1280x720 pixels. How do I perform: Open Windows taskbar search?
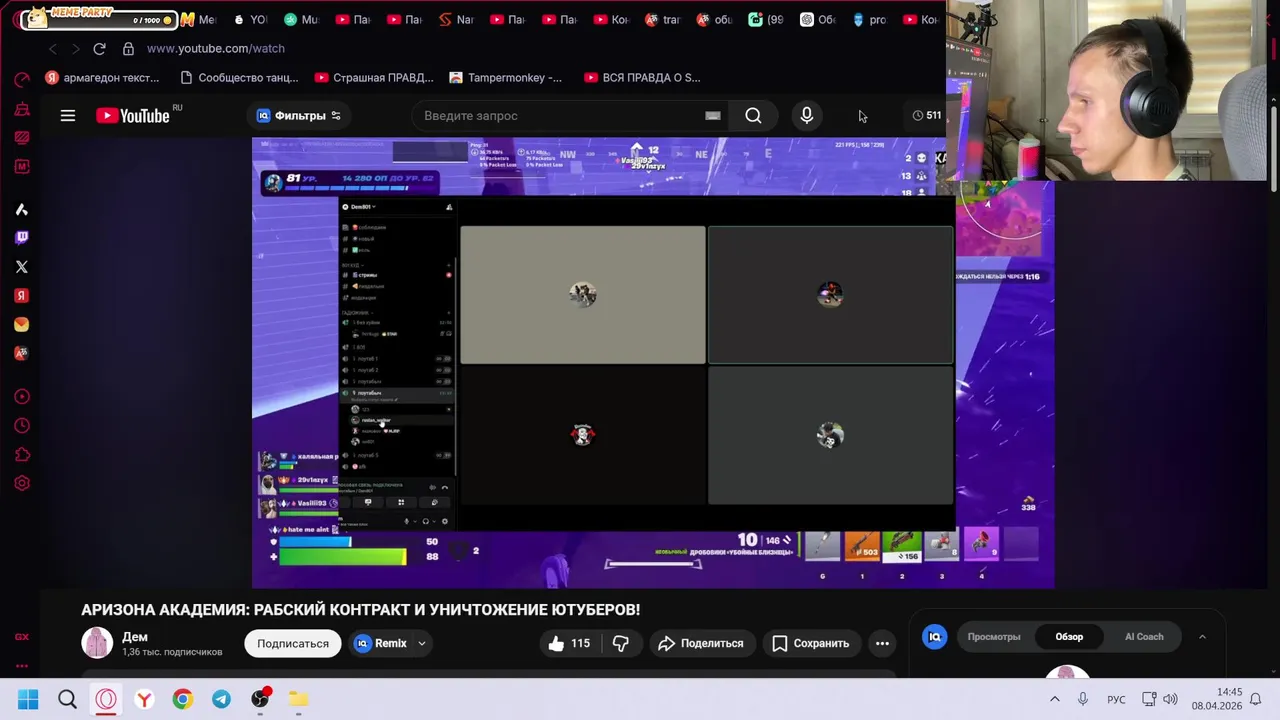tap(67, 699)
